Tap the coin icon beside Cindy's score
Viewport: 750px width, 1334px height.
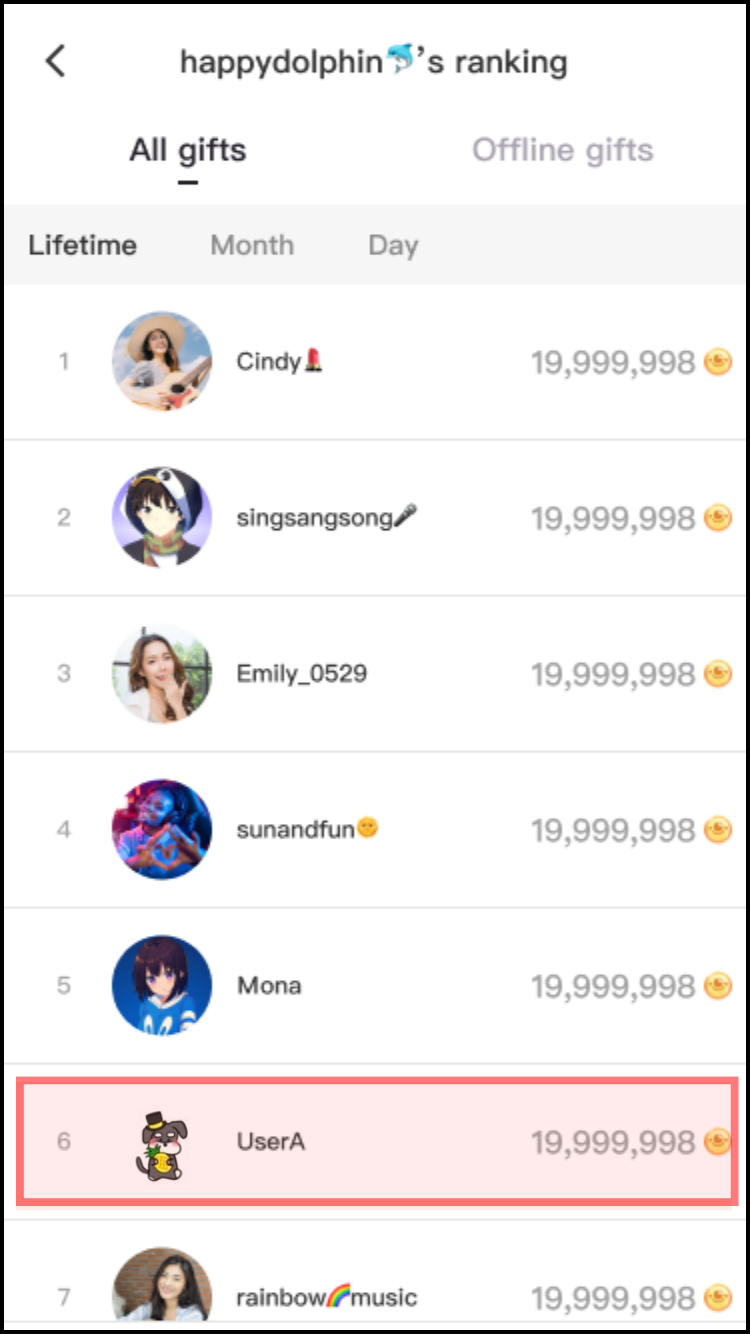(718, 361)
